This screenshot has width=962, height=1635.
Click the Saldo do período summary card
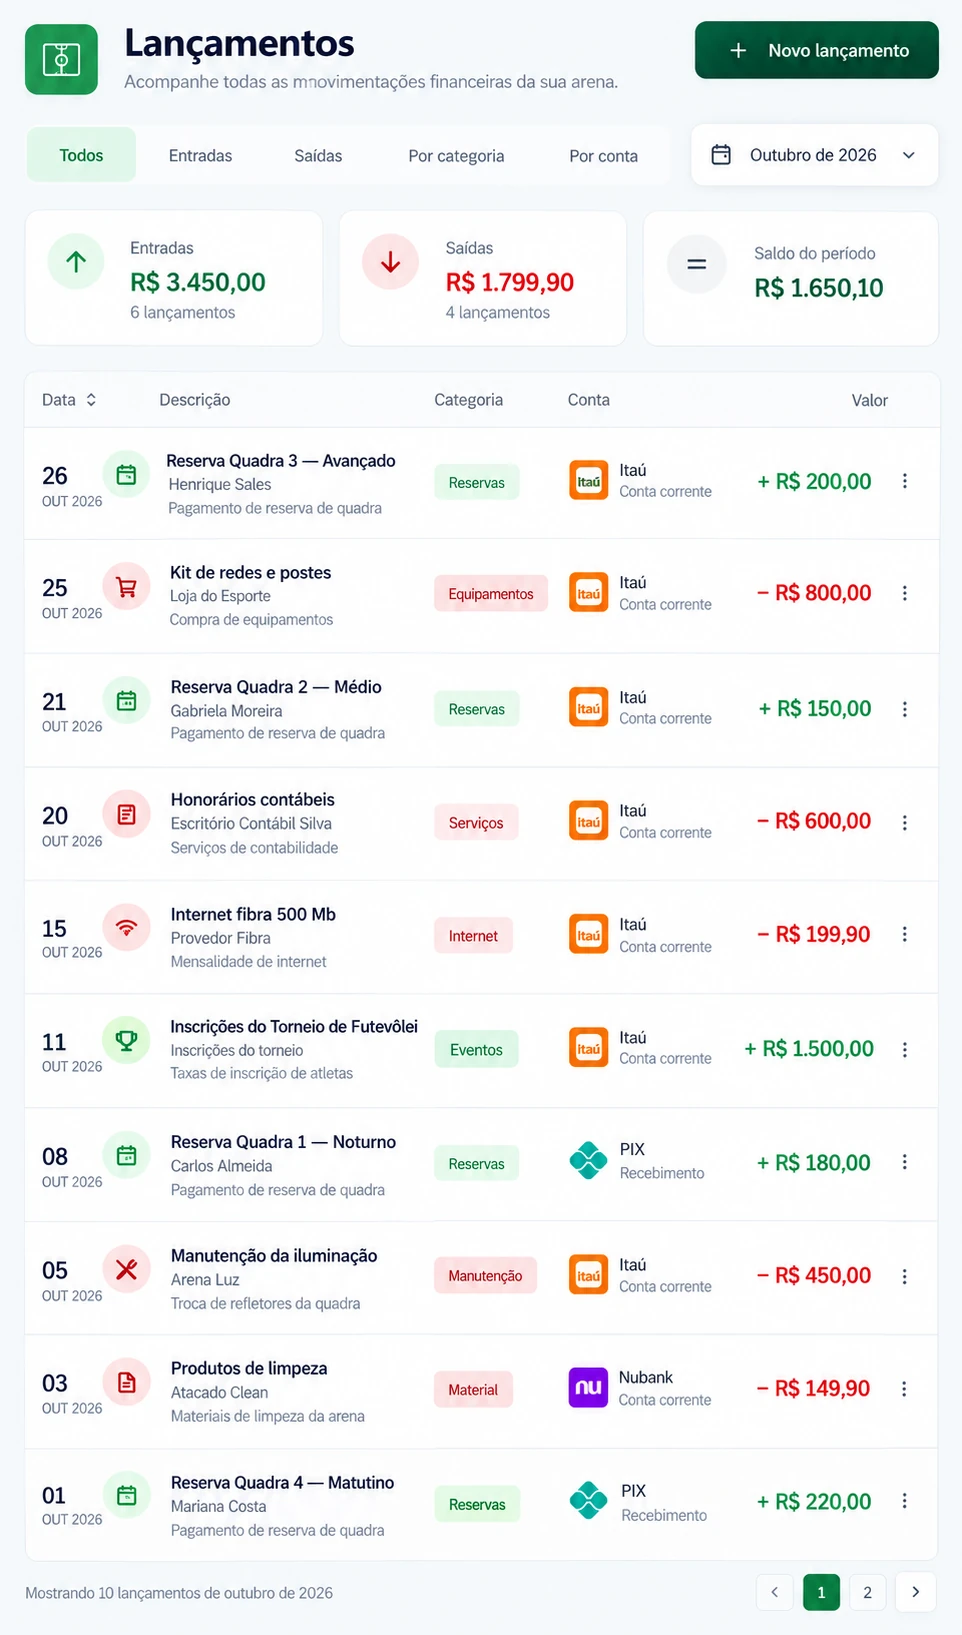[791, 278]
